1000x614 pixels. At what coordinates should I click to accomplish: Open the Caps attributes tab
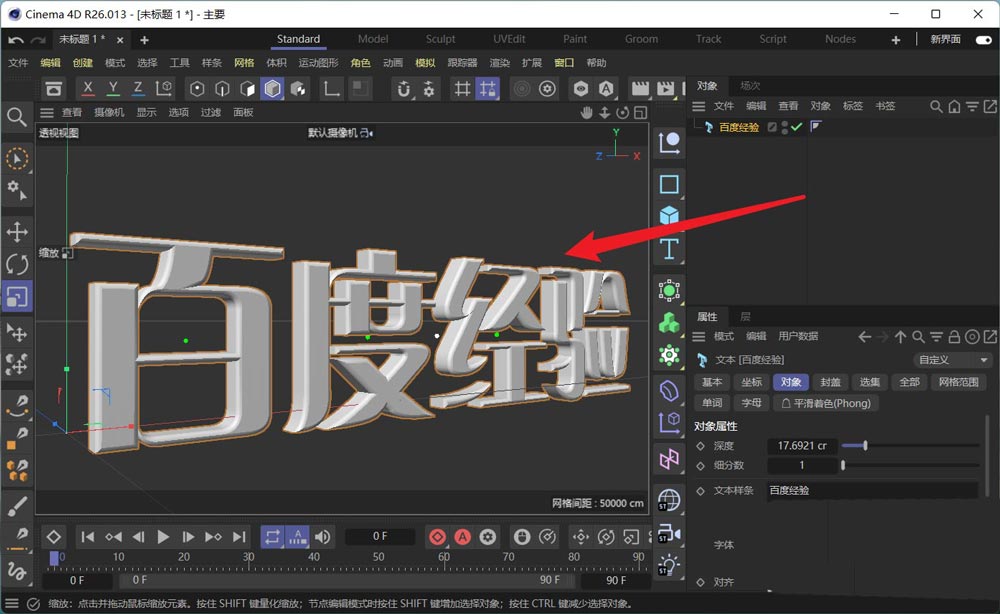pyautogui.click(x=830, y=382)
